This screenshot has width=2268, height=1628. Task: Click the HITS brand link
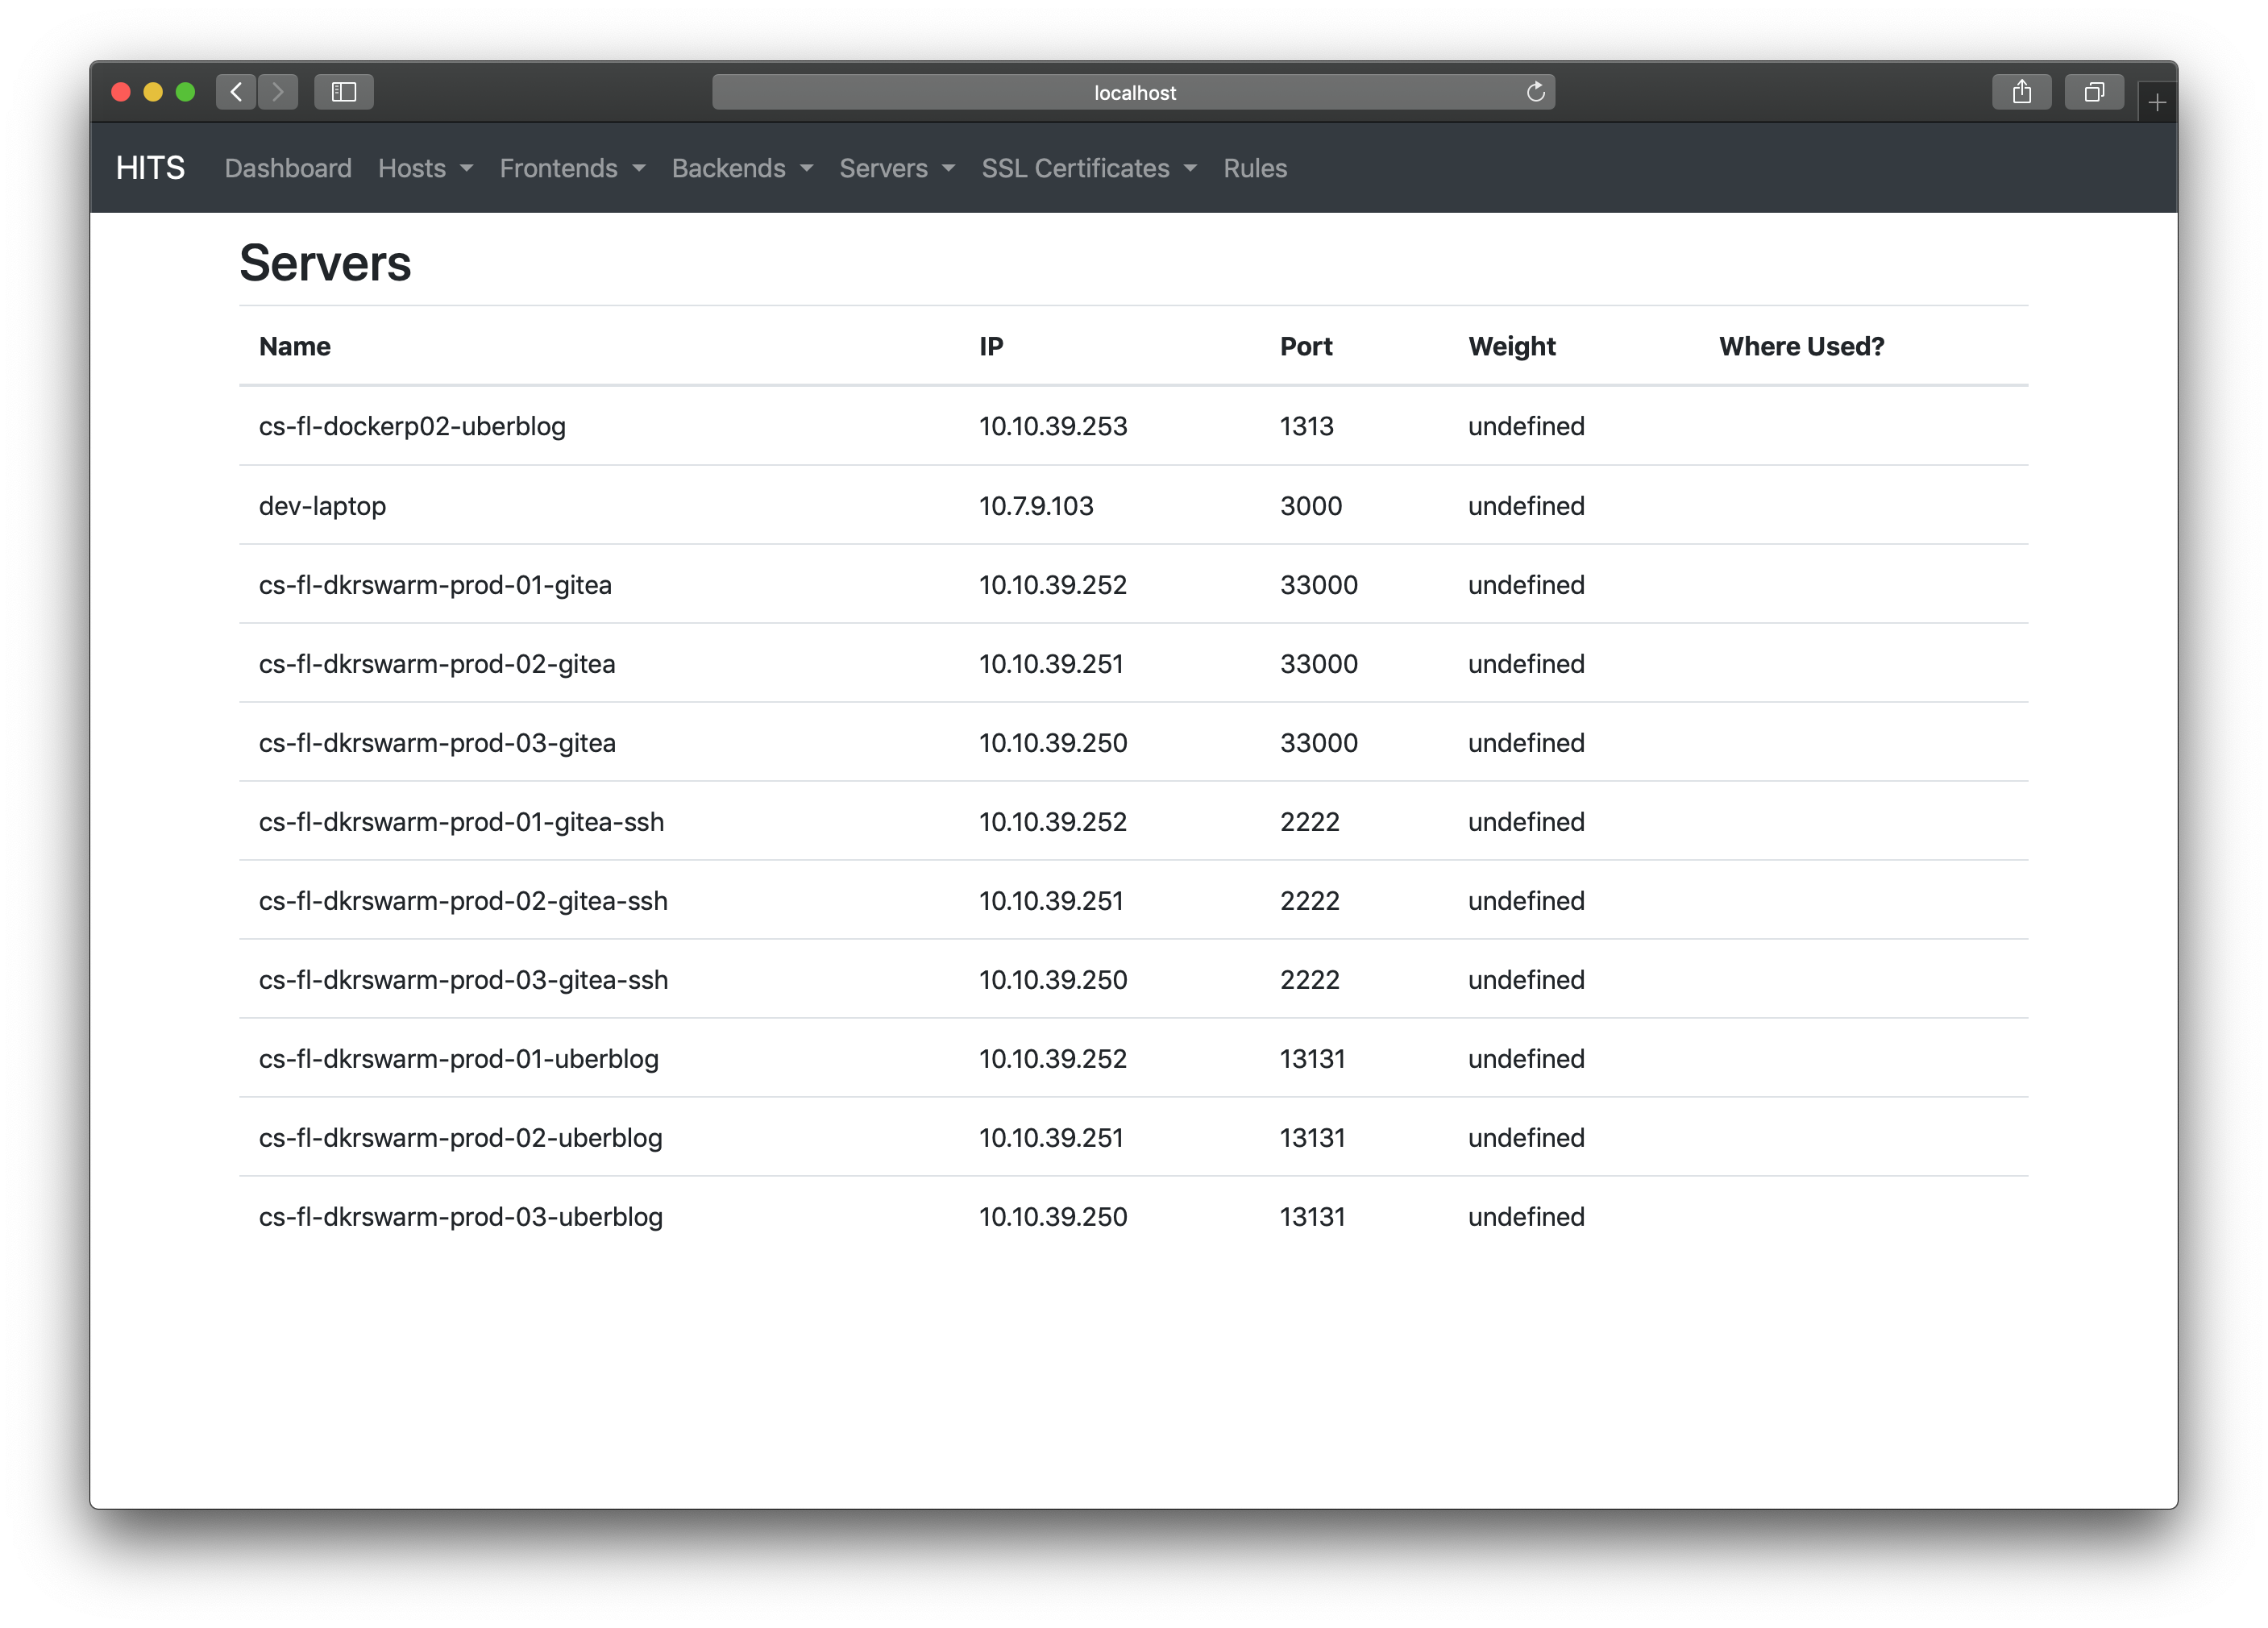[x=150, y=168]
